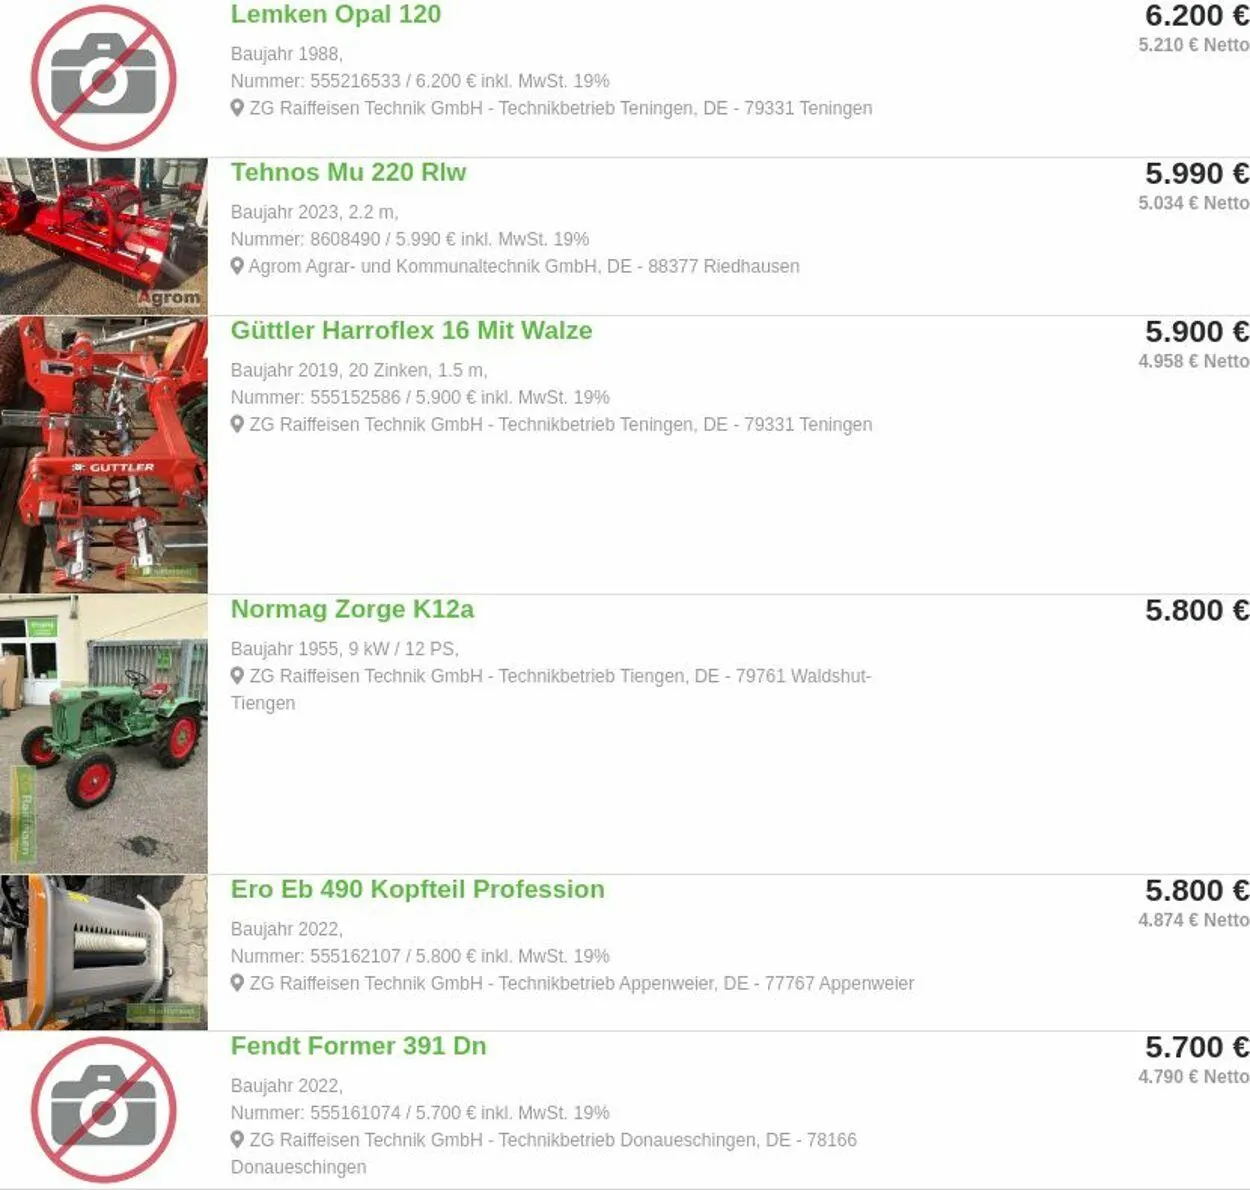The height and width of the screenshot is (1190, 1250).
Task: Click location pin in Fendt Former listing
Action: click(x=237, y=1140)
